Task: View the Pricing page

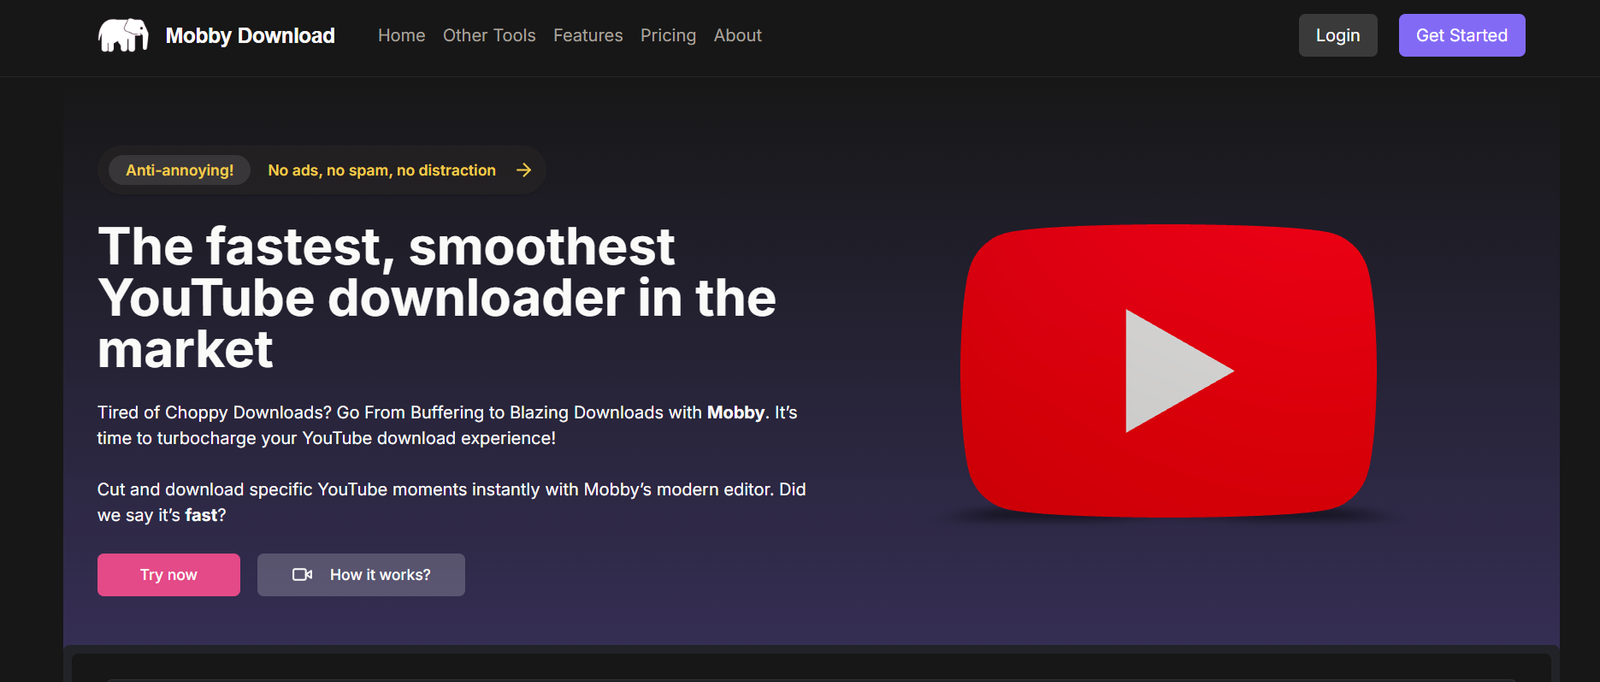Action: click(x=668, y=36)
